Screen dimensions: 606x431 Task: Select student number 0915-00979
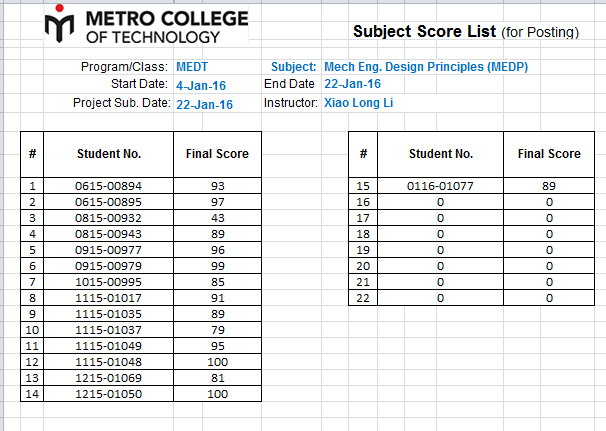(109, 266)
